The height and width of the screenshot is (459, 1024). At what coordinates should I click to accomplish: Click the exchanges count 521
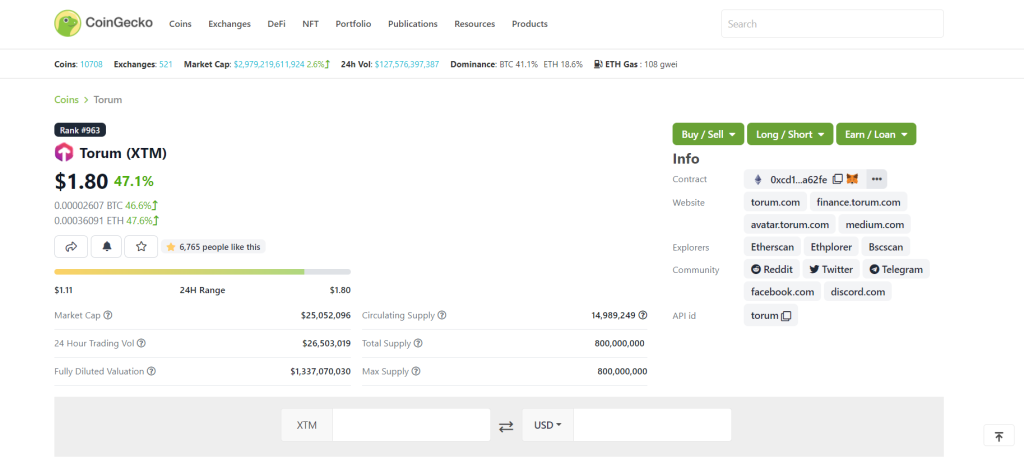coord(166,64)
